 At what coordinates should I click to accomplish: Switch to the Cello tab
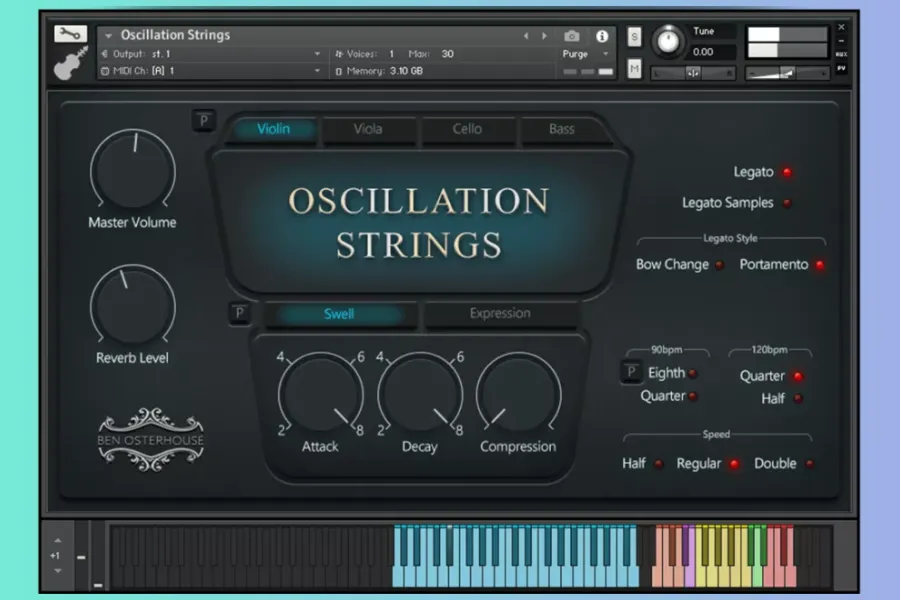tap(466, 129)
